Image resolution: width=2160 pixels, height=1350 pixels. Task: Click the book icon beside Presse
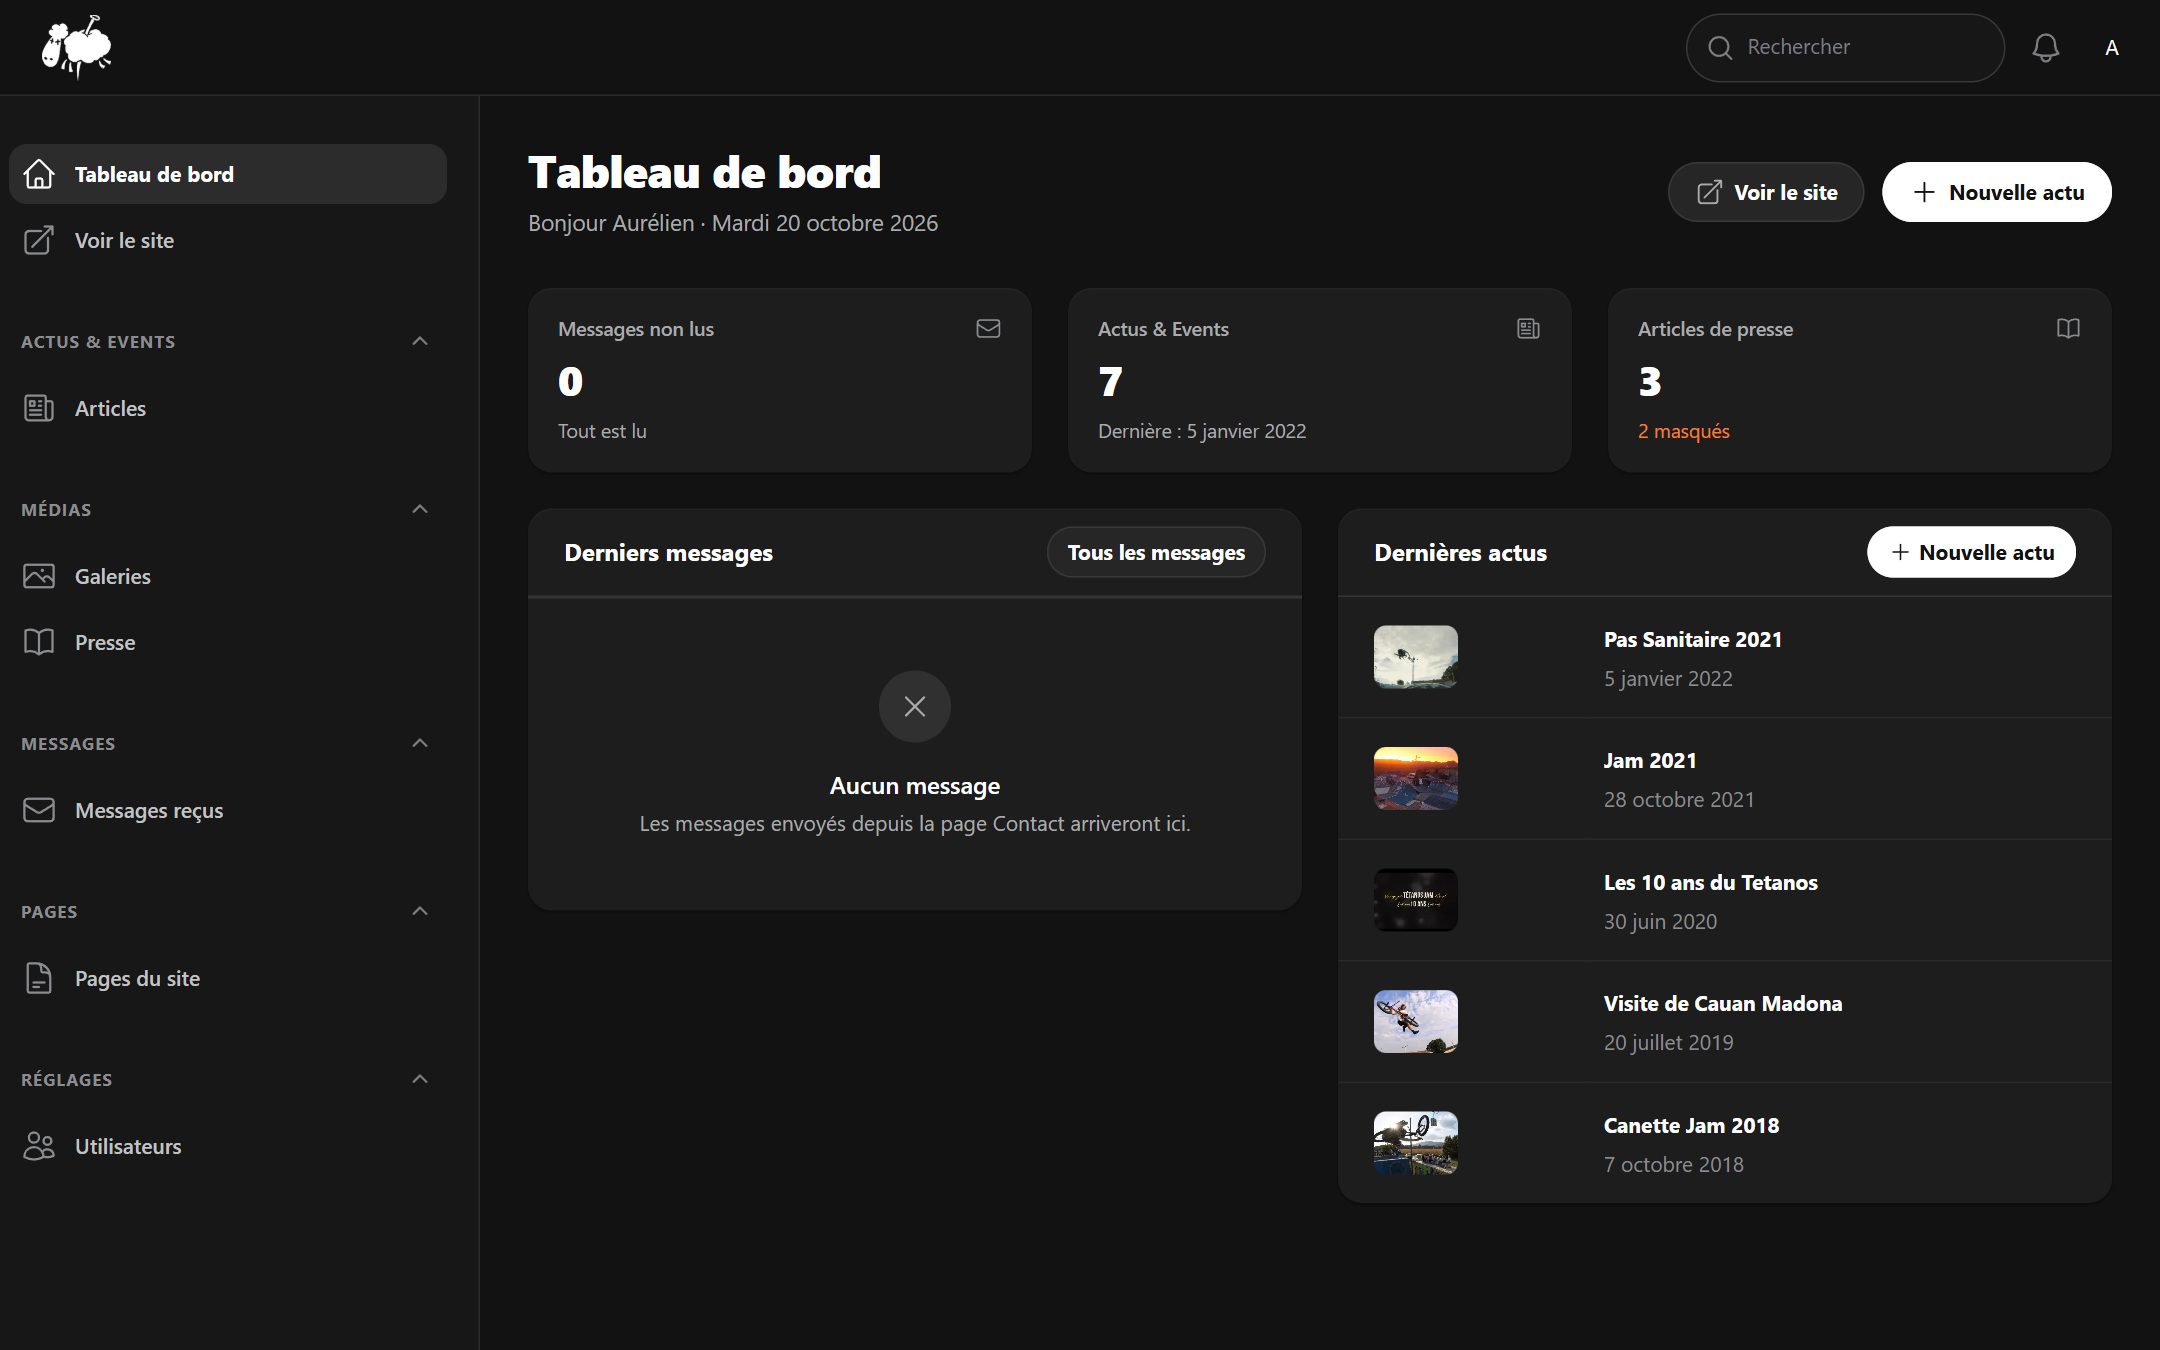coord(39,642)
